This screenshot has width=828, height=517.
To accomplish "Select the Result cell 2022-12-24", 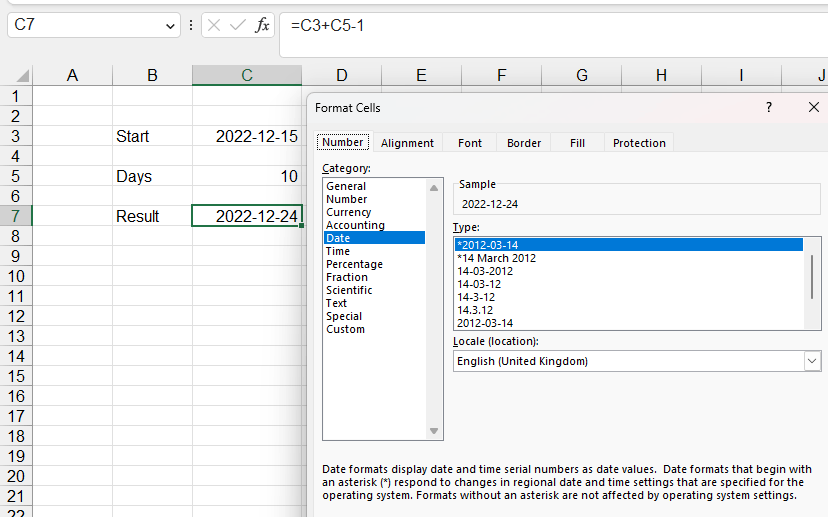I will click(247, 216).
